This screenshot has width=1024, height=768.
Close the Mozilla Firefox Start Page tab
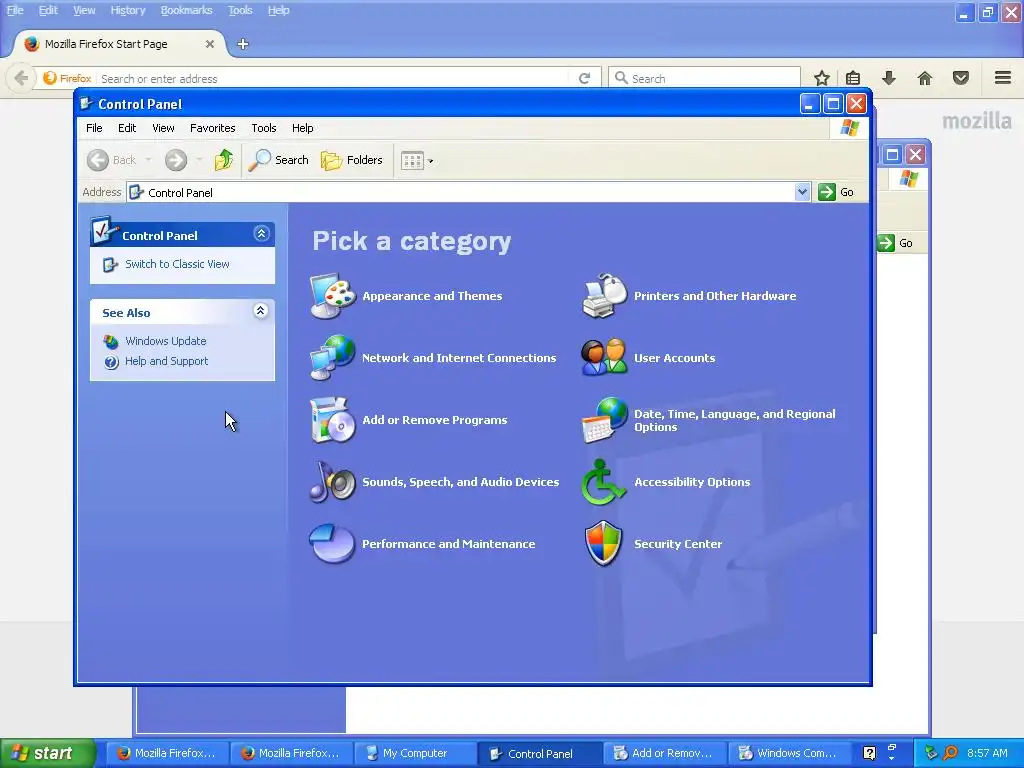[x=210, y=44]
